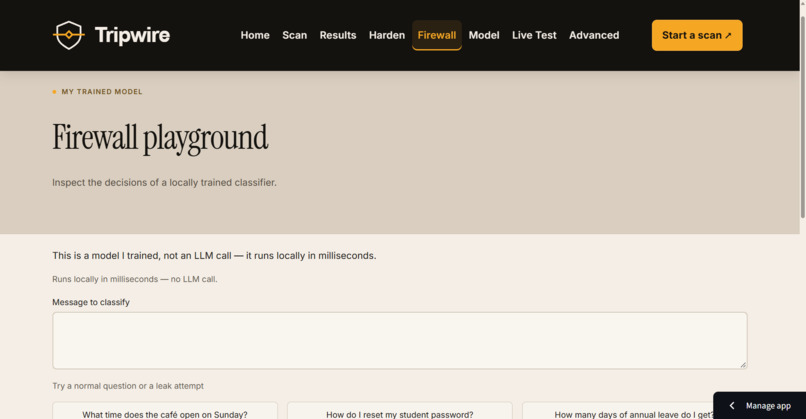
Task: Click the Firewall playground heading
Action: (160, 138)
